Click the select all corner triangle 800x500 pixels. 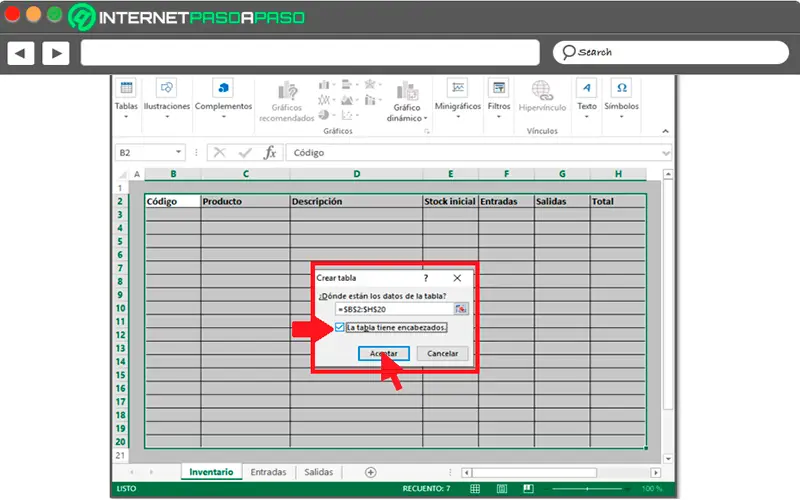tap(122, 174)
